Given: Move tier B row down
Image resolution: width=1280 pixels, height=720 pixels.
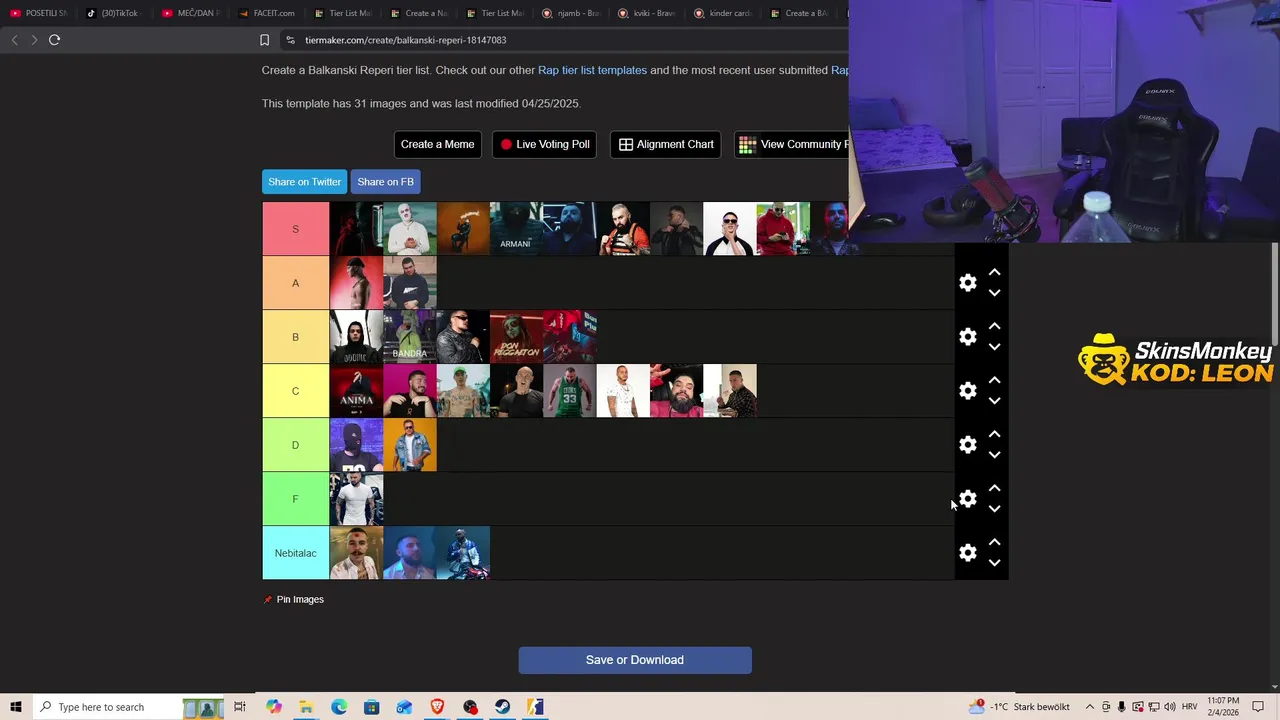Looking at the screenshot, I should tap(994, 347).
